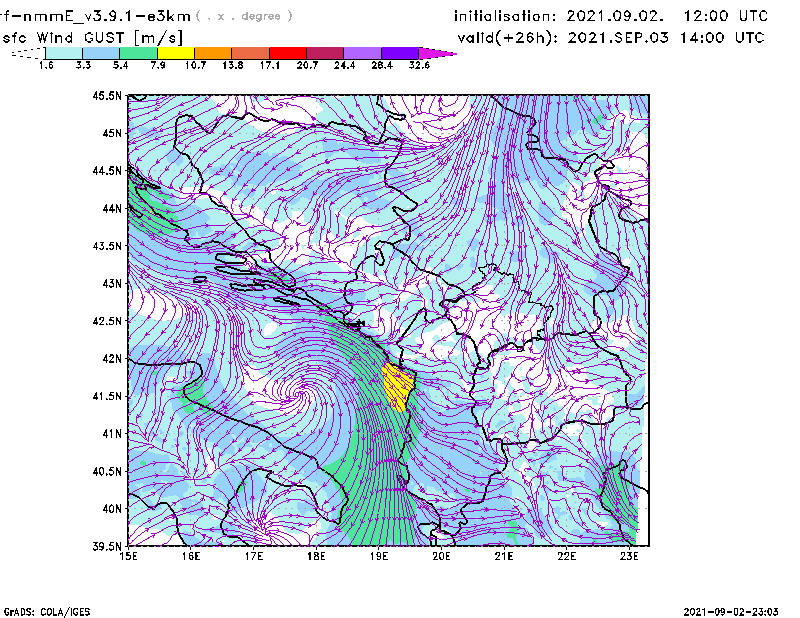The image size is (800, 618).
Task: Click the legend value 3.3
Action: coord(83,65)
